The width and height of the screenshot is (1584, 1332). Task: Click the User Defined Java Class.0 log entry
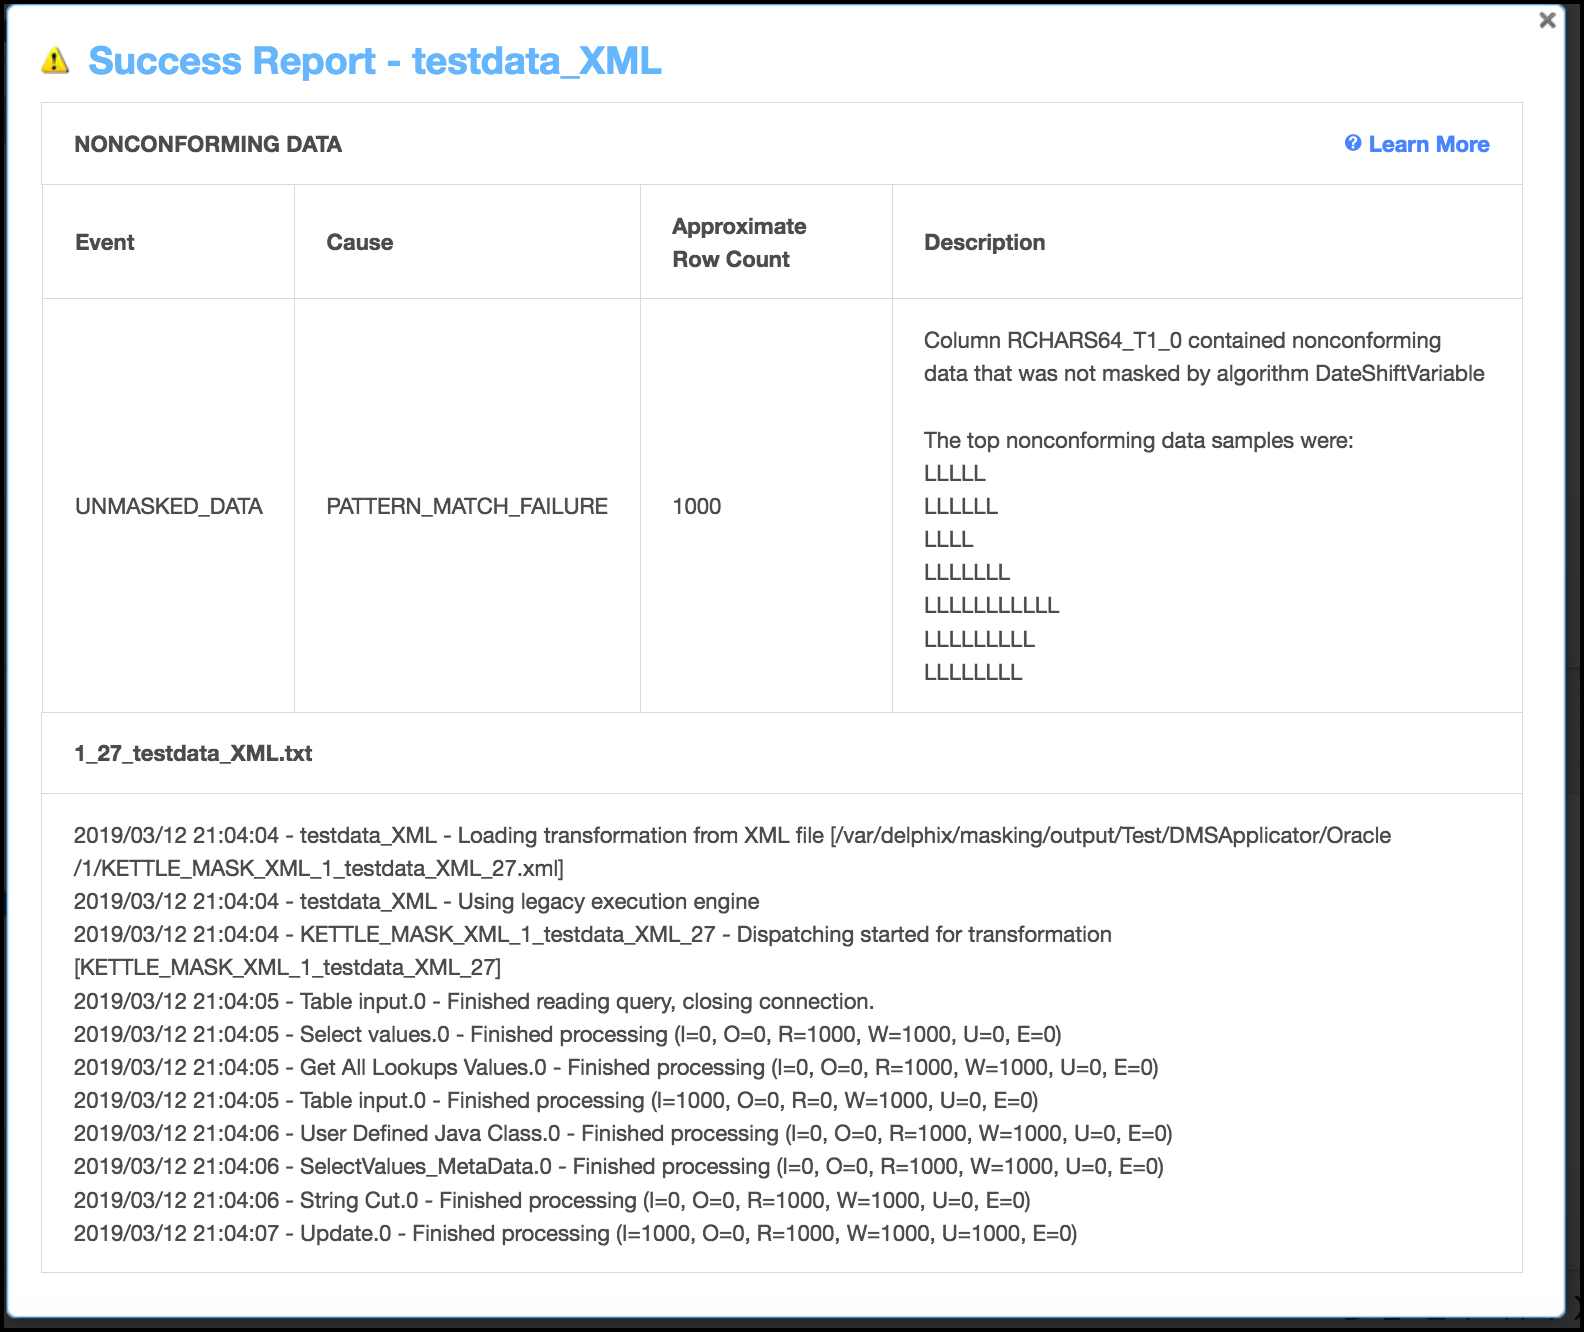[622, 1133]
